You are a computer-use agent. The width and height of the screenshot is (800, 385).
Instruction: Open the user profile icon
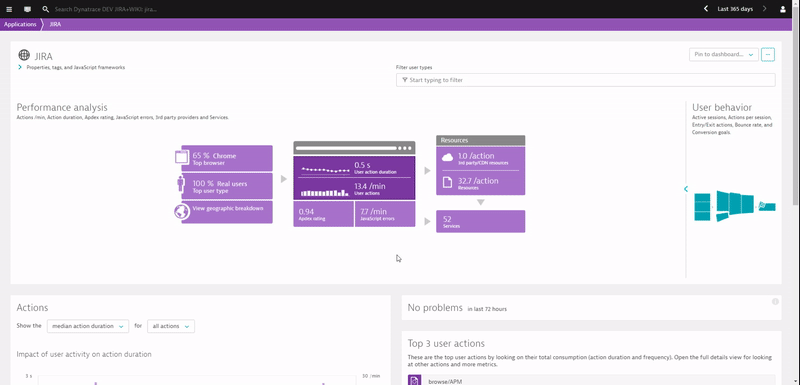tap(783, 9)
